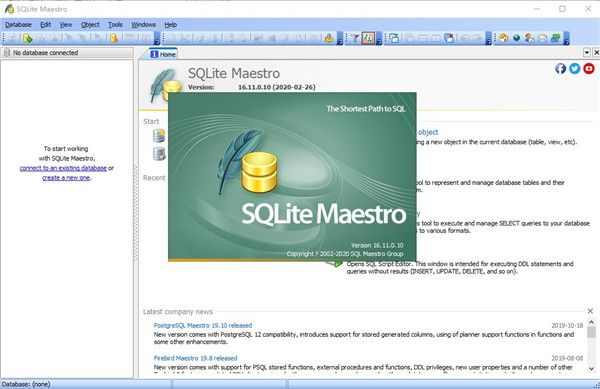Click the envelope email toolbar icon
Viewport: 600px width, 389px height.
(x=543, y=38)
